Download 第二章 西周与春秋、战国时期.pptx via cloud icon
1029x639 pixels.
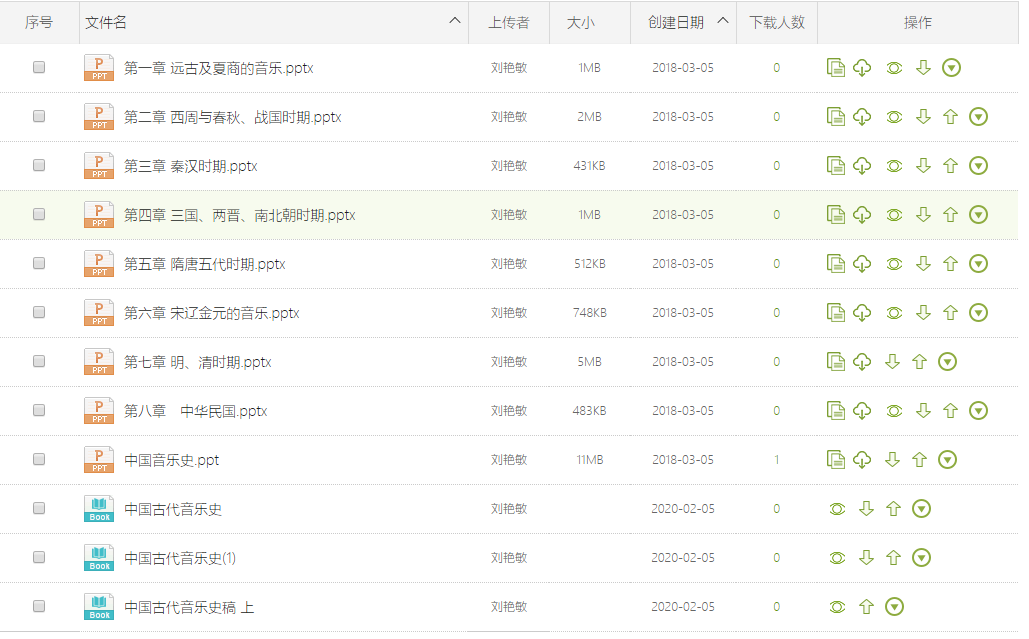click(862, 117)
